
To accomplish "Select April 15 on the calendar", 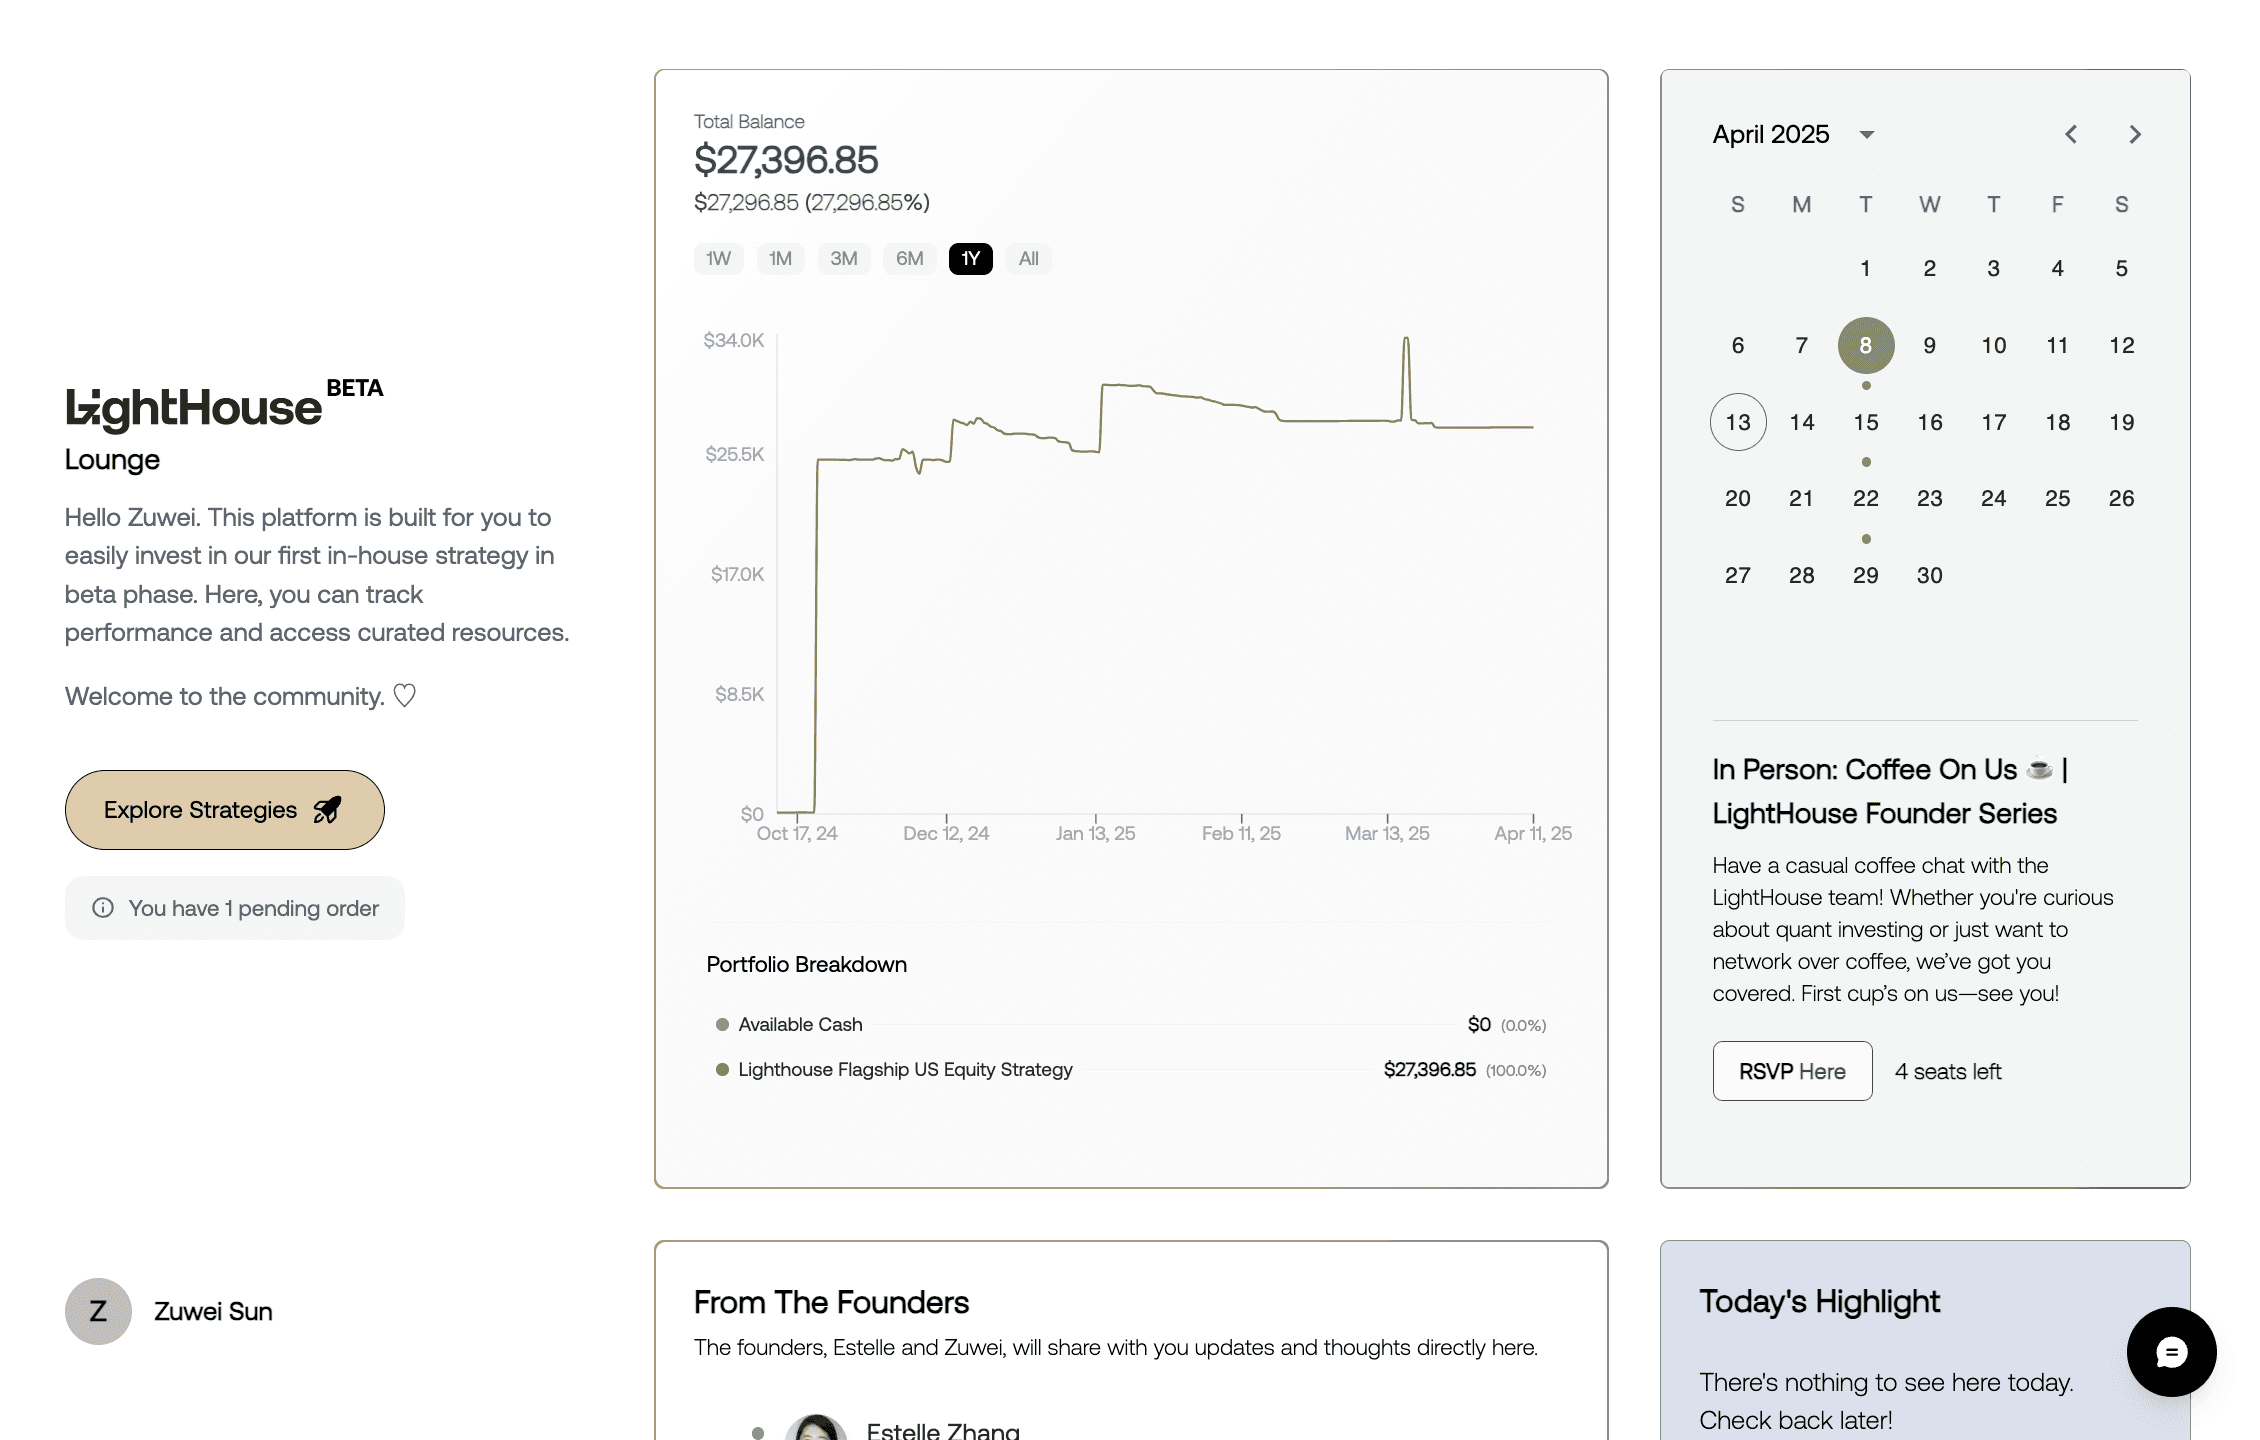I will tap(1865, 422).
